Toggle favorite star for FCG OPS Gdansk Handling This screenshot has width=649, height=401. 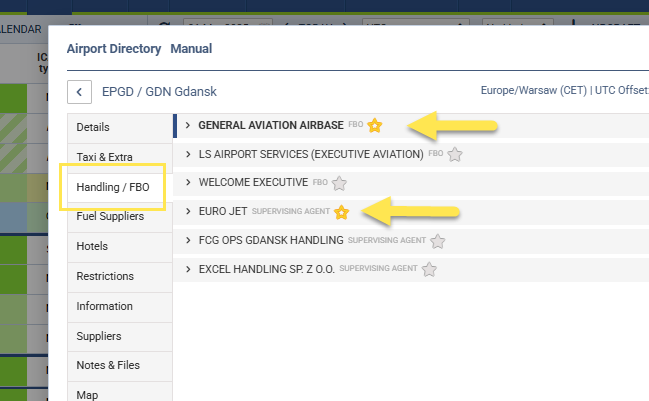coord(437,241)
